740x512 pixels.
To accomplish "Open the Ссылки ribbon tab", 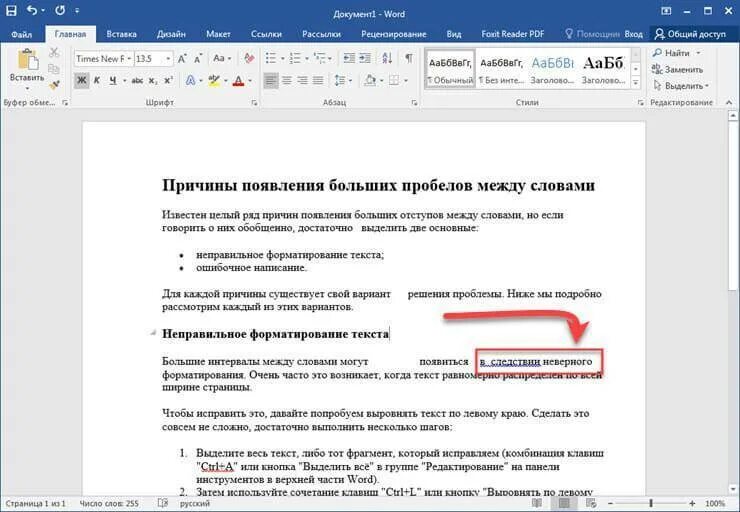I will (x=266, y=34).
